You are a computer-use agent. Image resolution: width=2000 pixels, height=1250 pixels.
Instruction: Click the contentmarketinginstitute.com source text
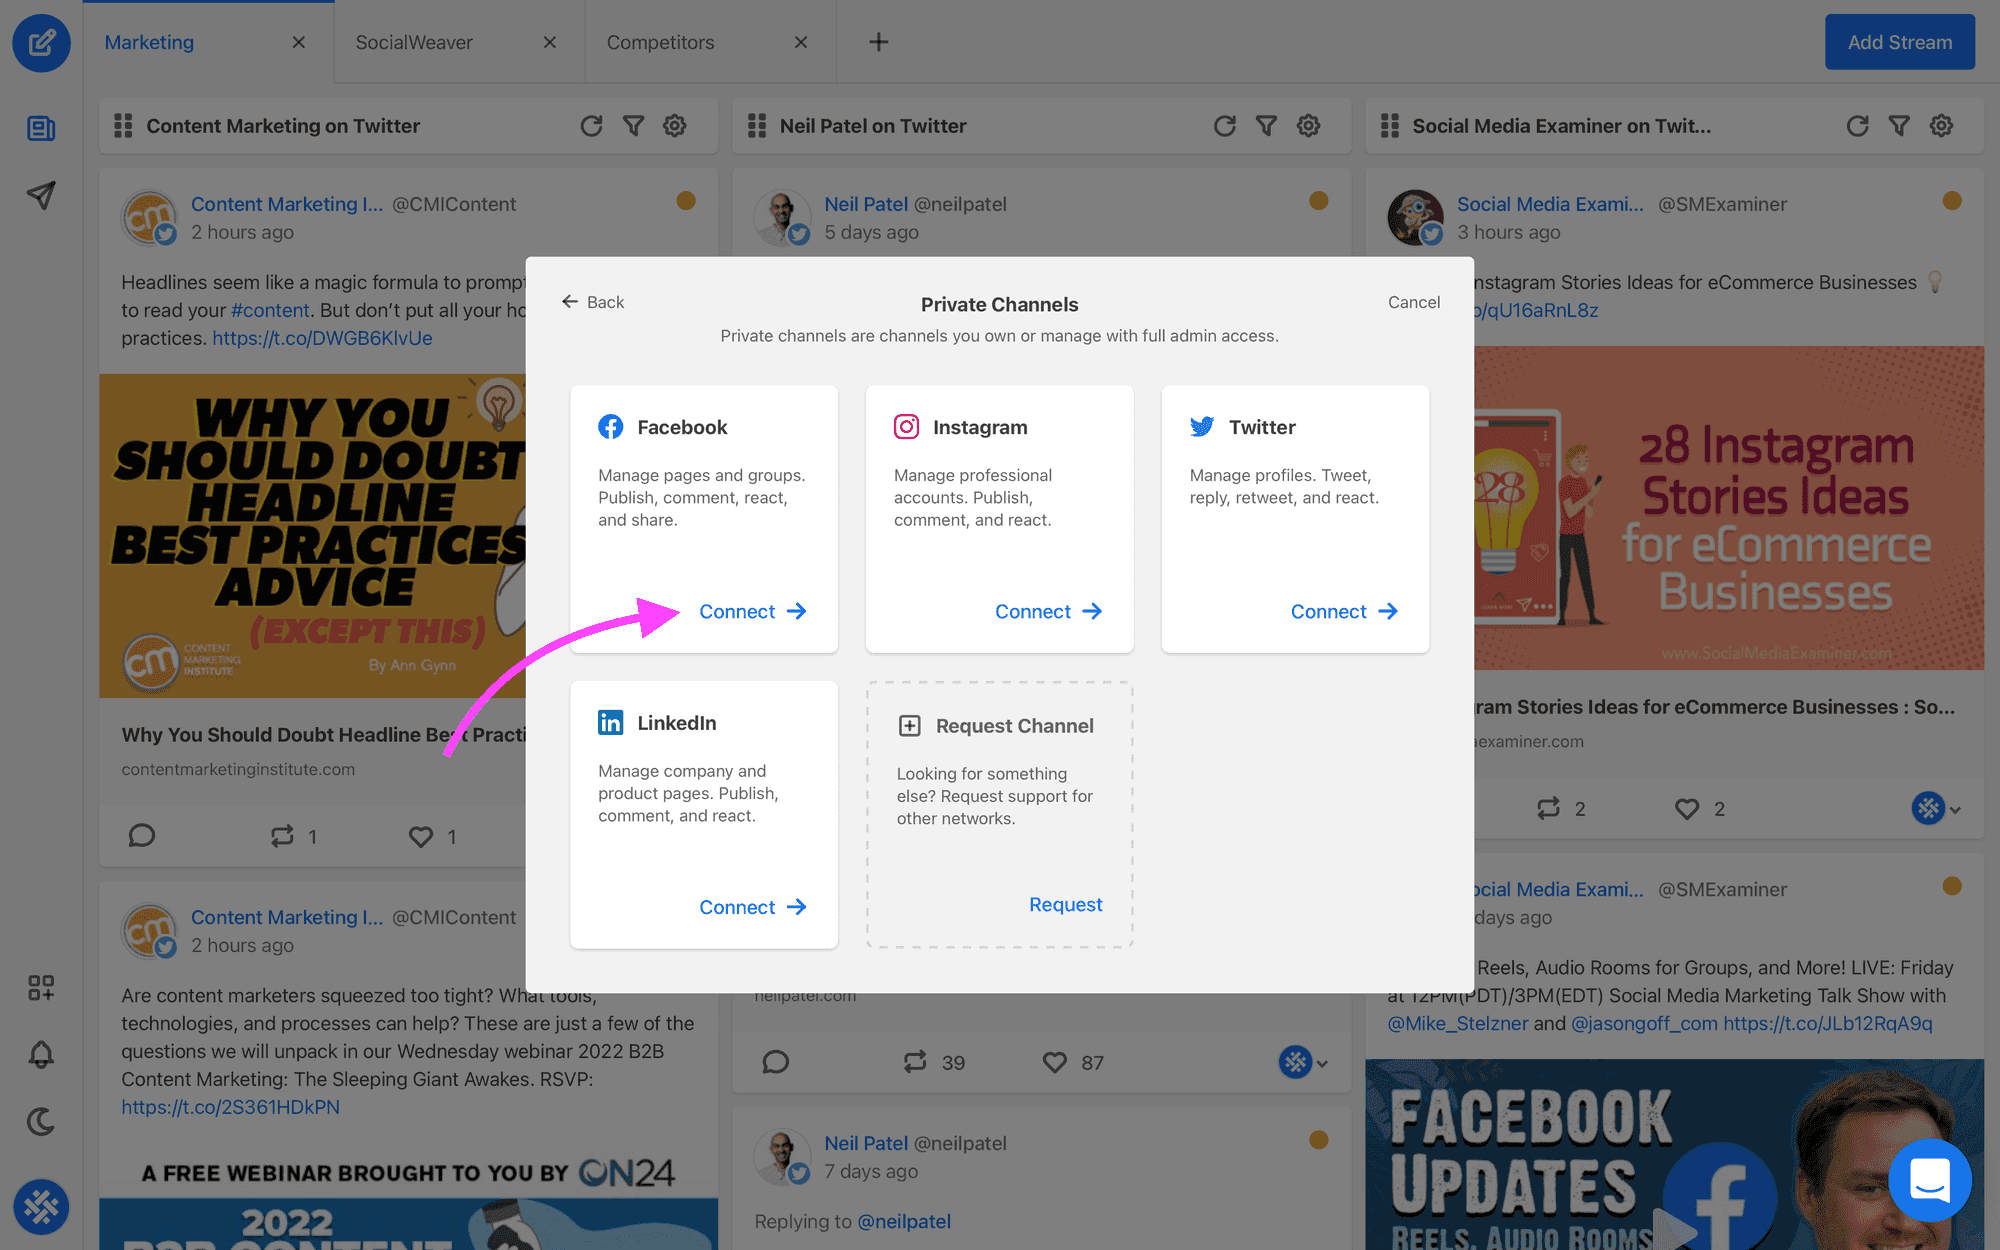pyautogui.click(x=238, y=769)
